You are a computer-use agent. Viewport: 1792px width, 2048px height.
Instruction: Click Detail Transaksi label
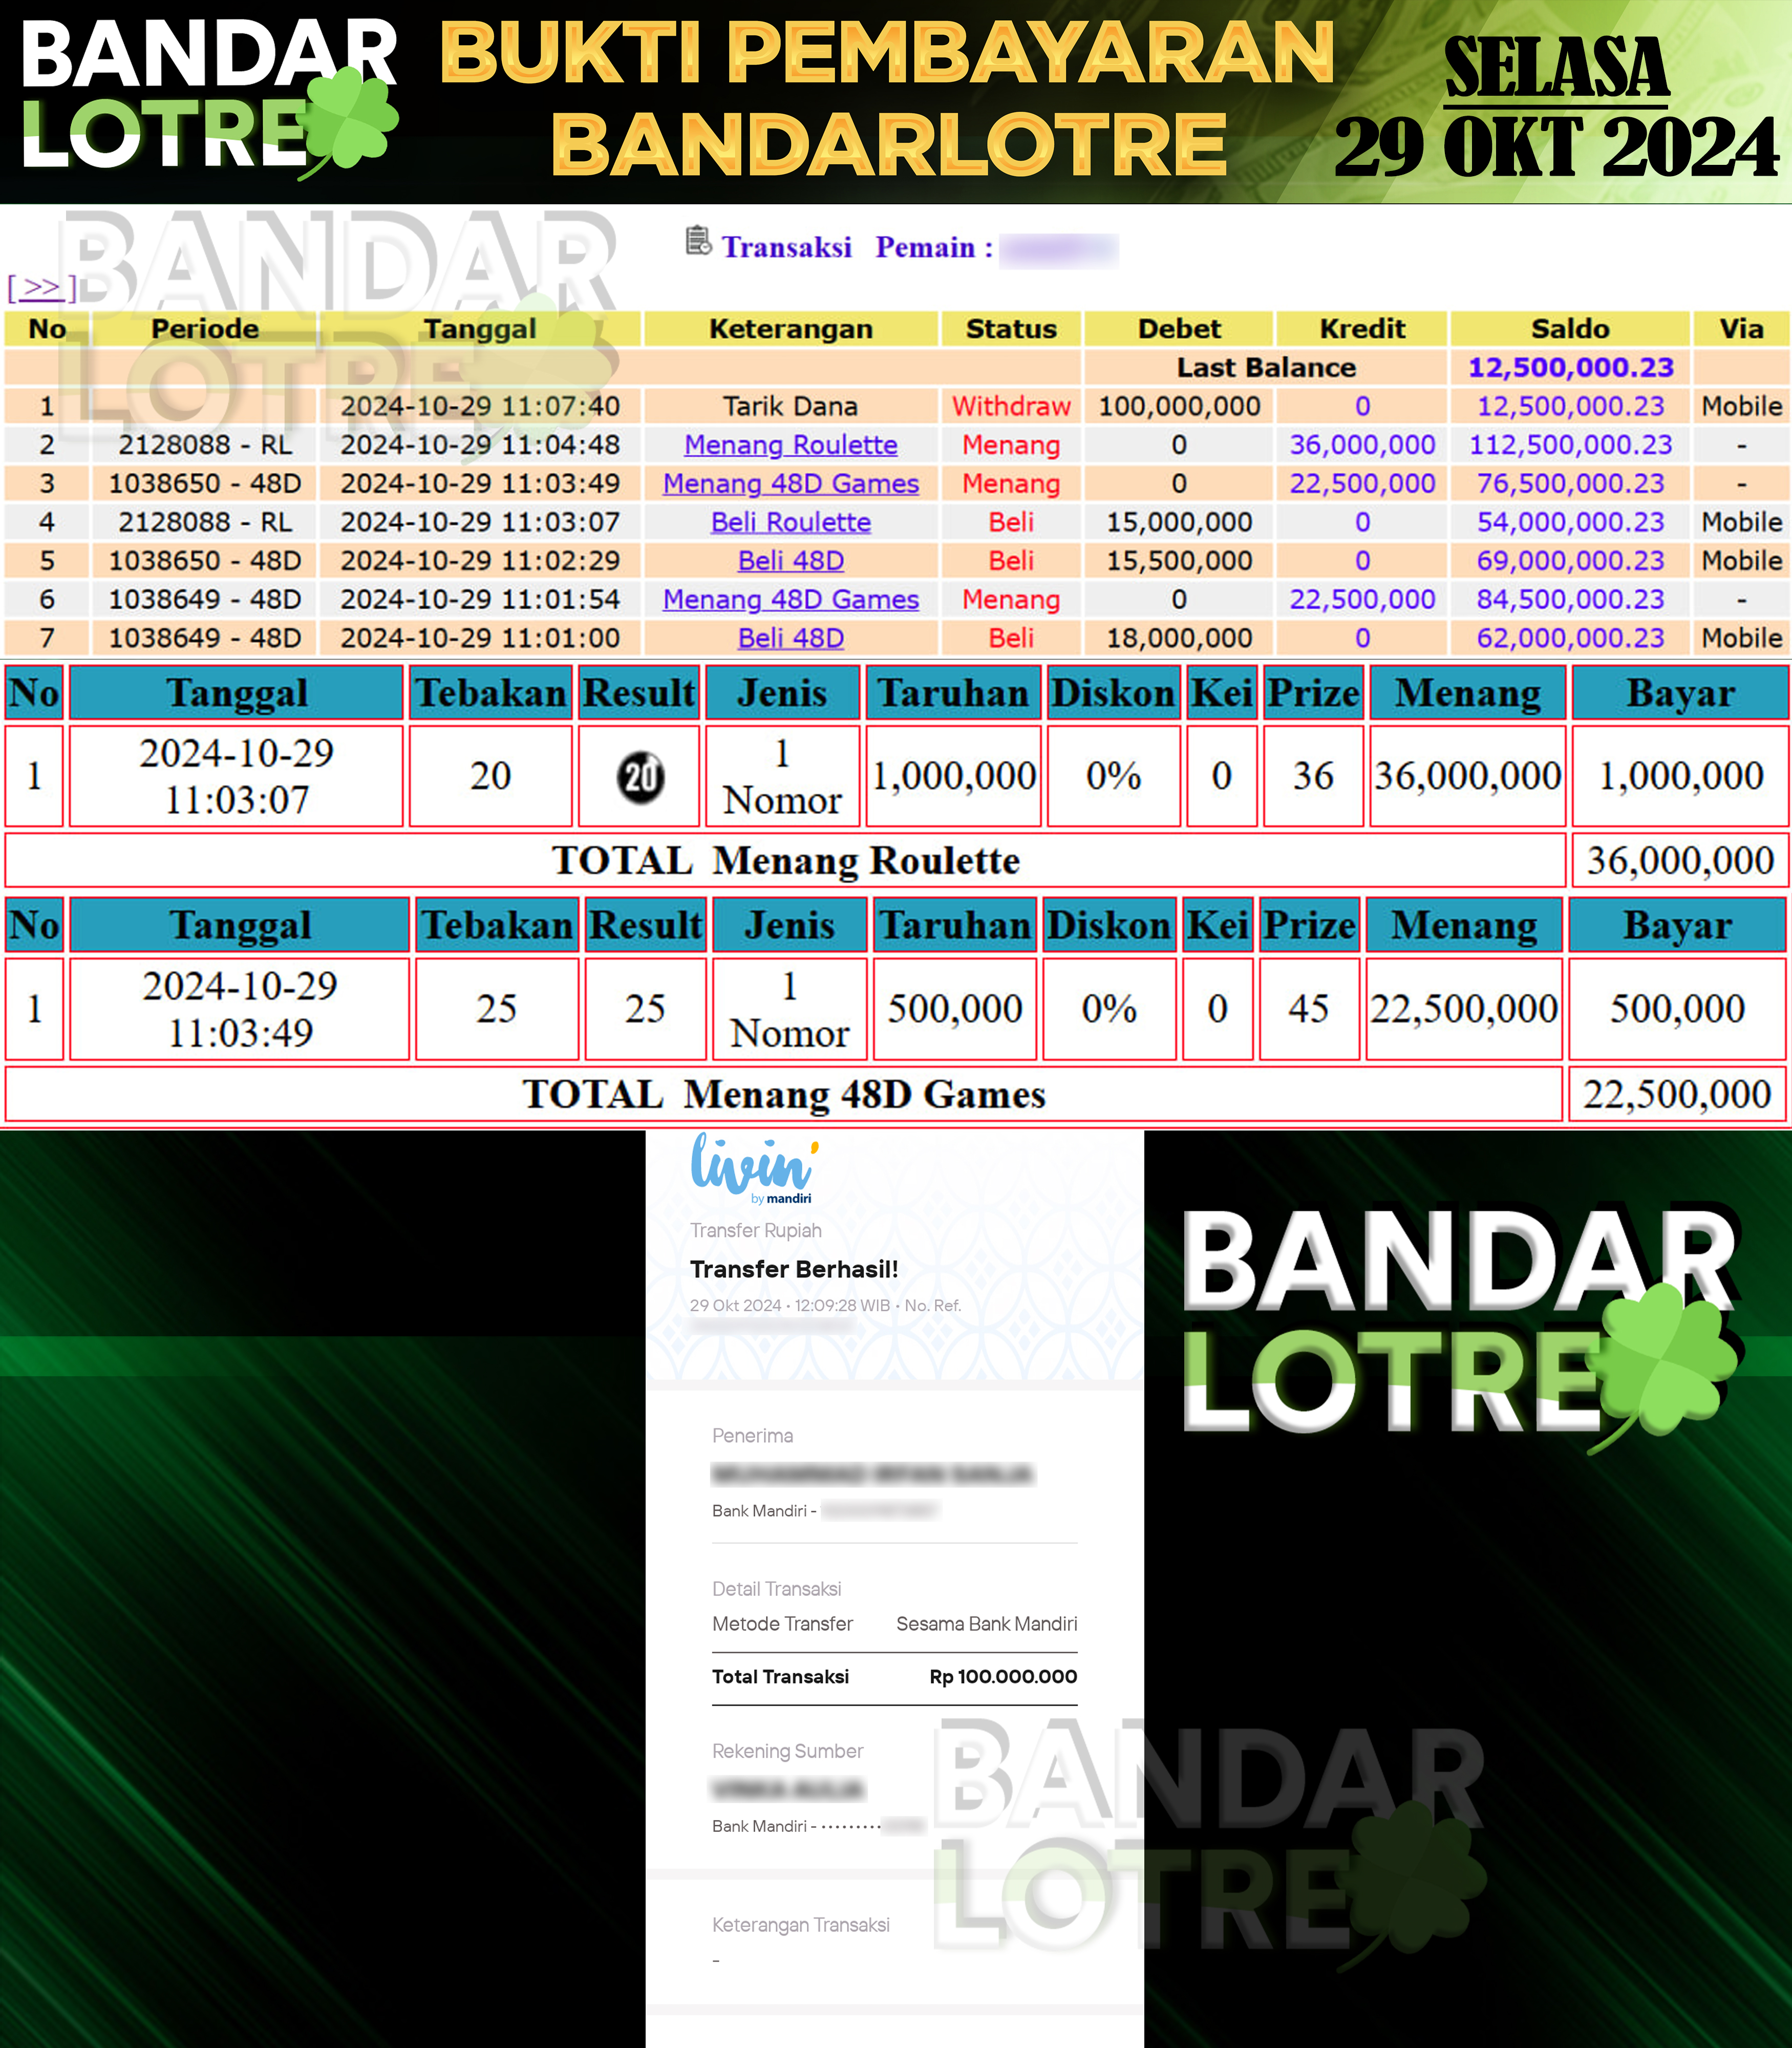click(x=776, y=1589)
